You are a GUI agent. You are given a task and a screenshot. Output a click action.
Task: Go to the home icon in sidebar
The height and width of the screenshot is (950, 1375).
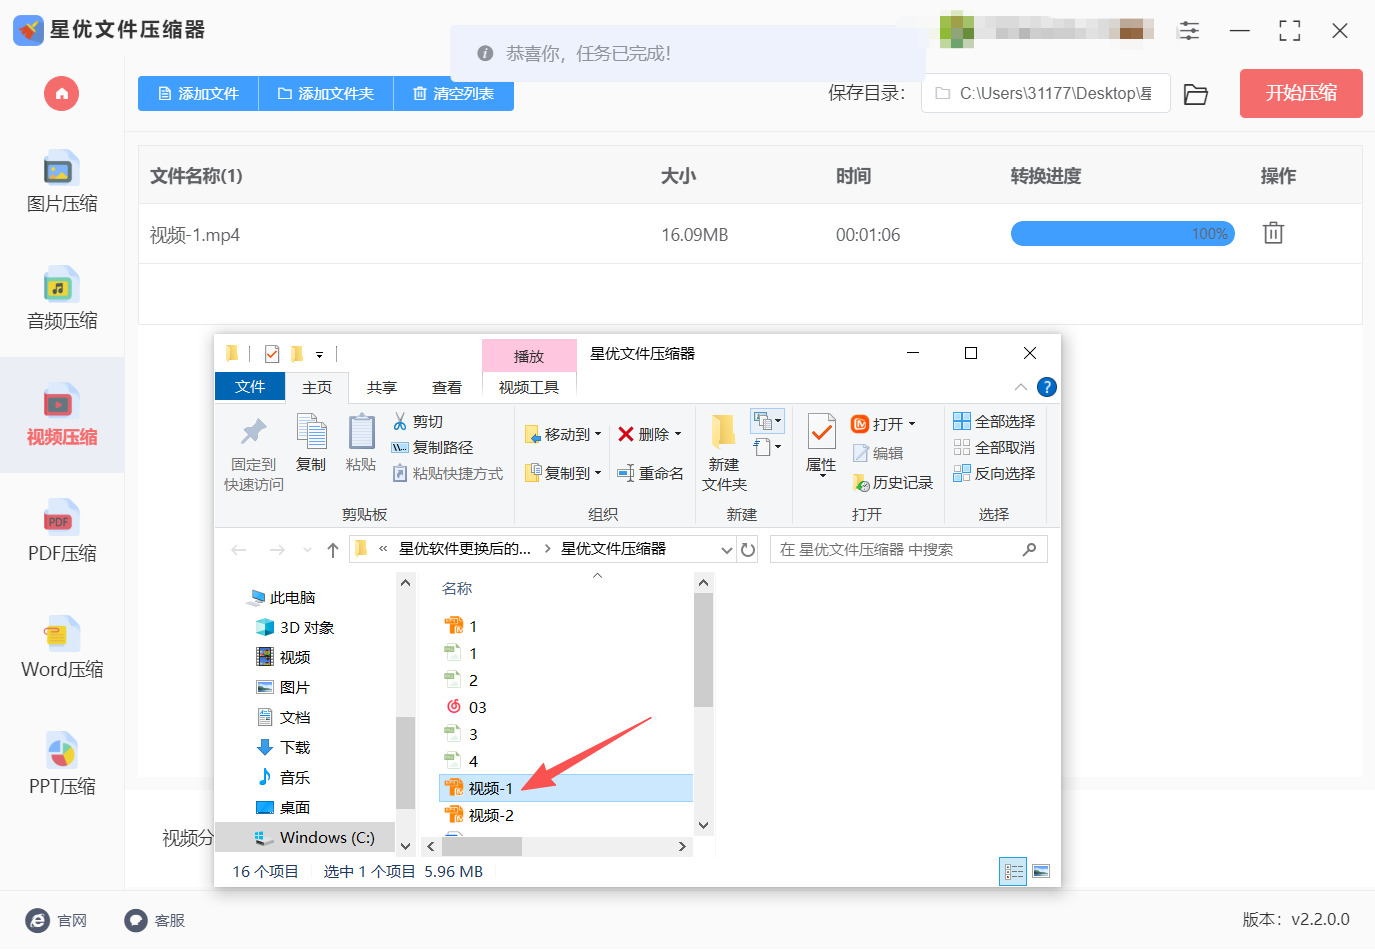pos(61,94)
